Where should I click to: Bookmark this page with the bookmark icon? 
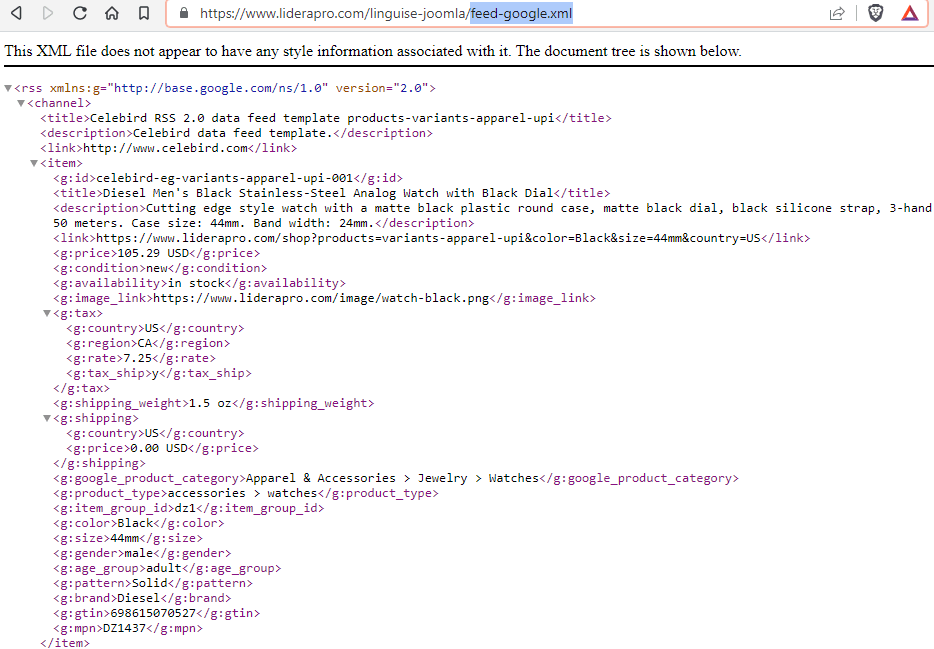144,13
